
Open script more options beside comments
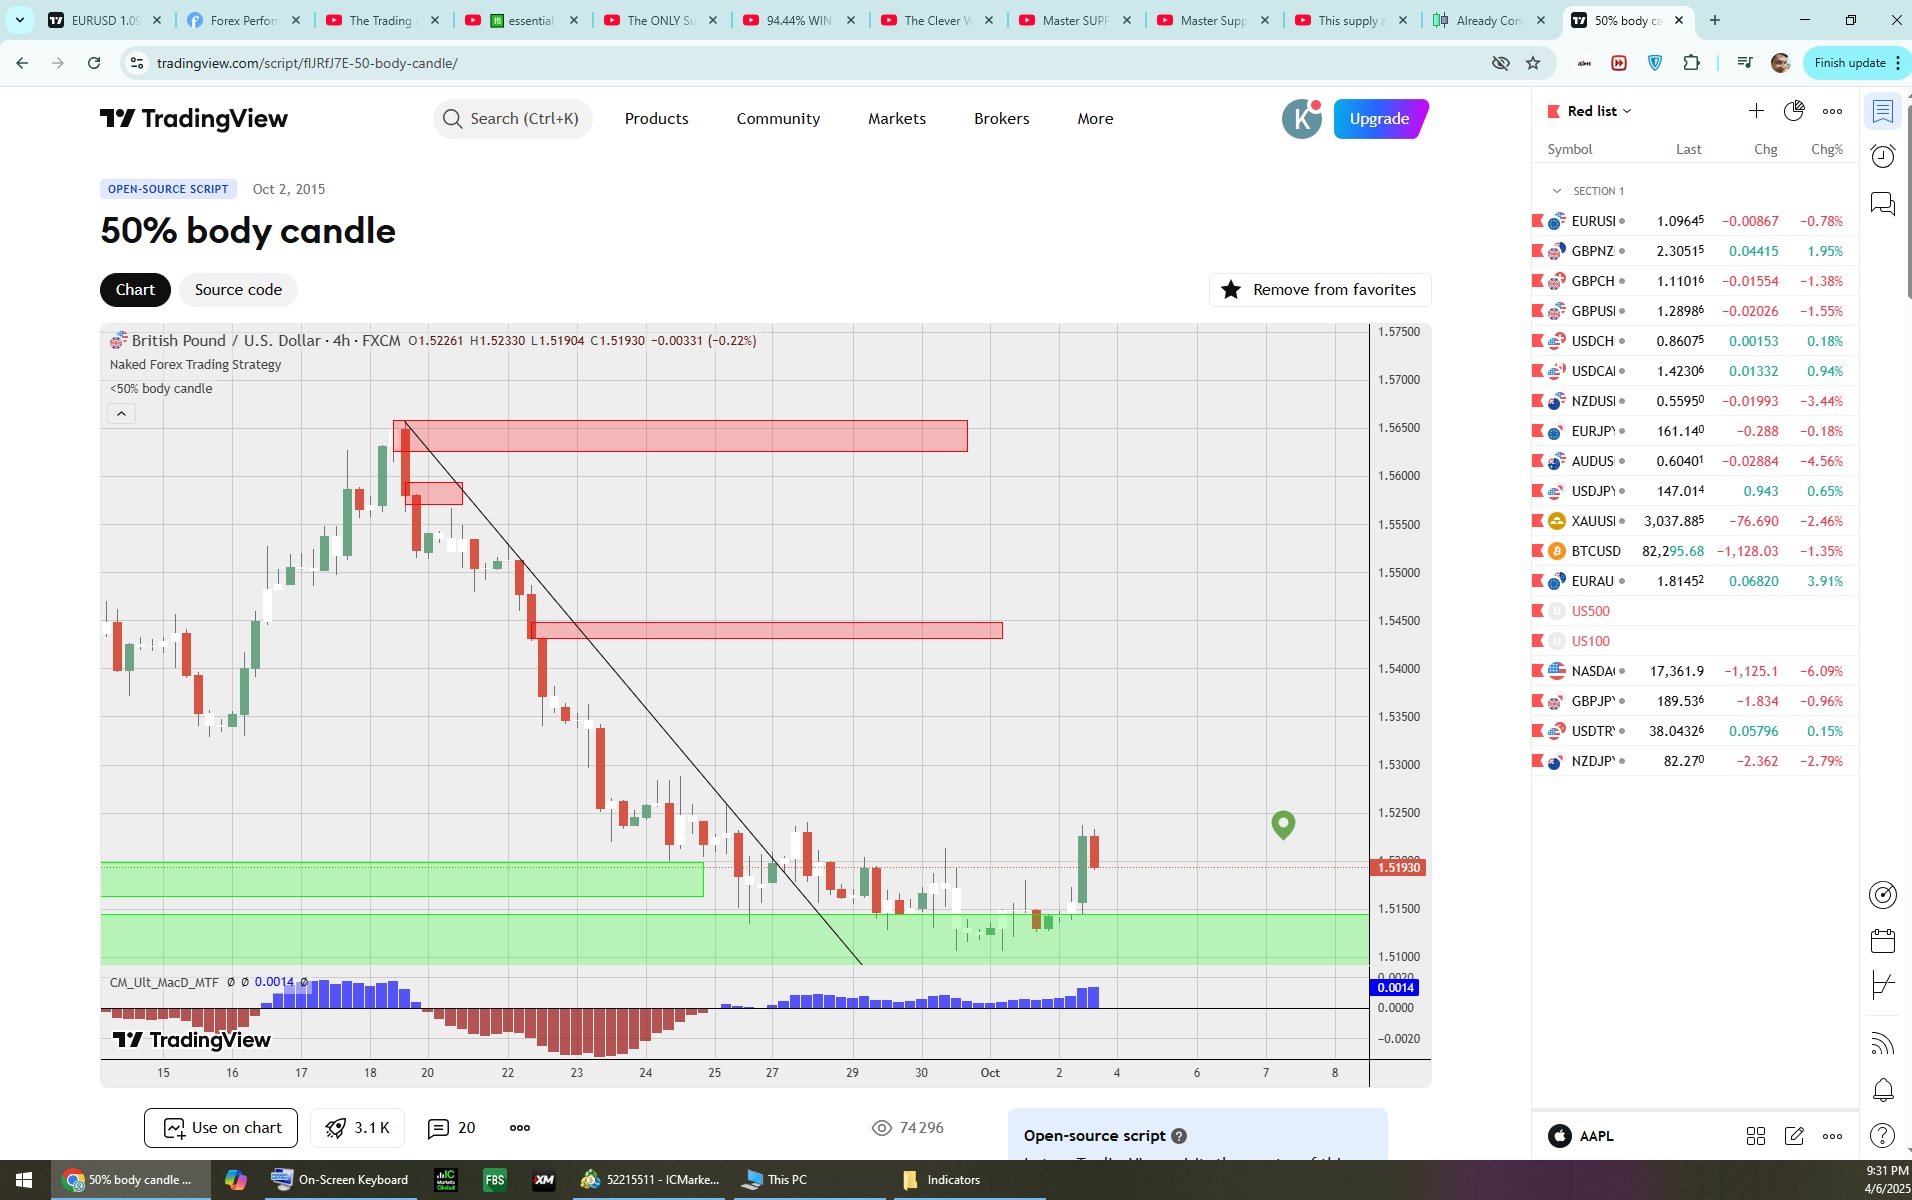pyautogui.click(x=520, y=1128)
